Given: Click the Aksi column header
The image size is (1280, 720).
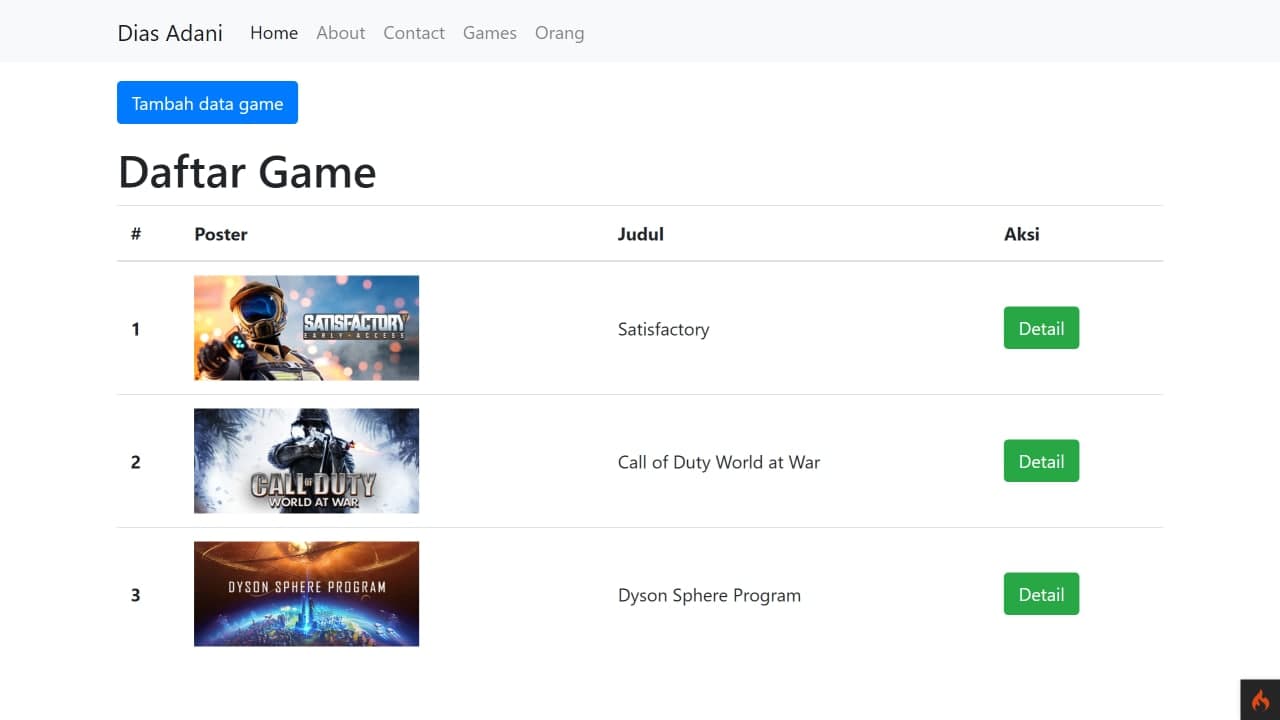Looking at the screenshot, I should 1022,234.
